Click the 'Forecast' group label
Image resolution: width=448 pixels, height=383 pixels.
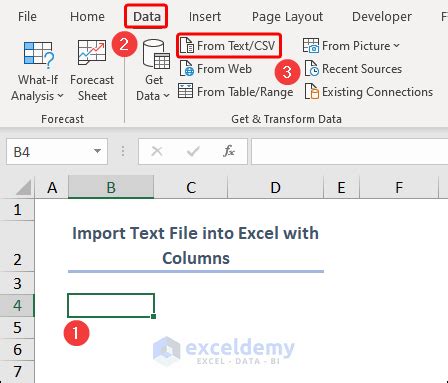62,119
